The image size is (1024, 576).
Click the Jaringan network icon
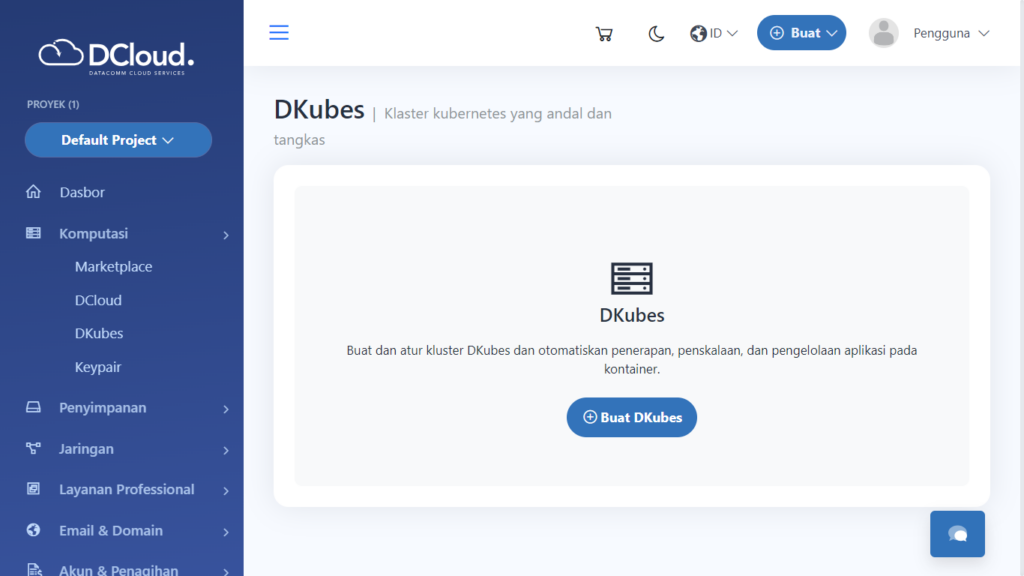coord(33,448)
